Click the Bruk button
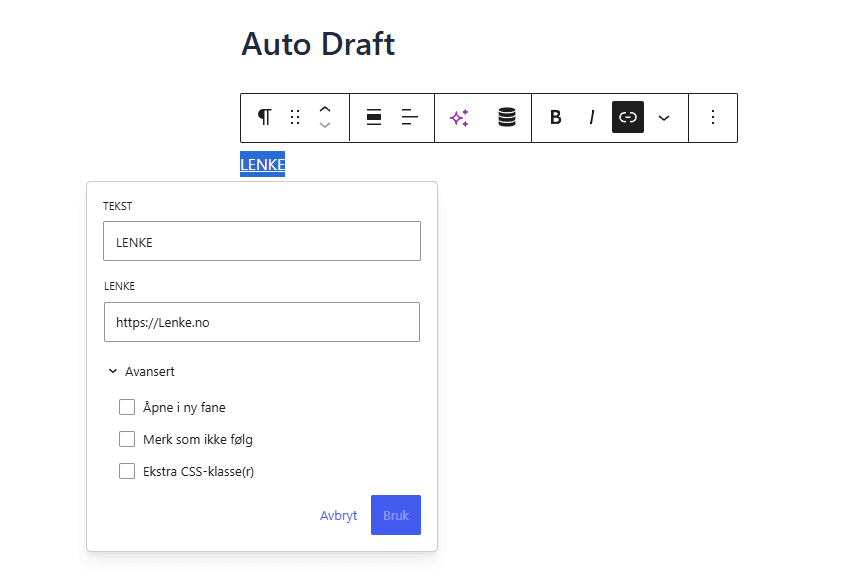This screenshot has width=848, height=583. (x=396, y=515)
